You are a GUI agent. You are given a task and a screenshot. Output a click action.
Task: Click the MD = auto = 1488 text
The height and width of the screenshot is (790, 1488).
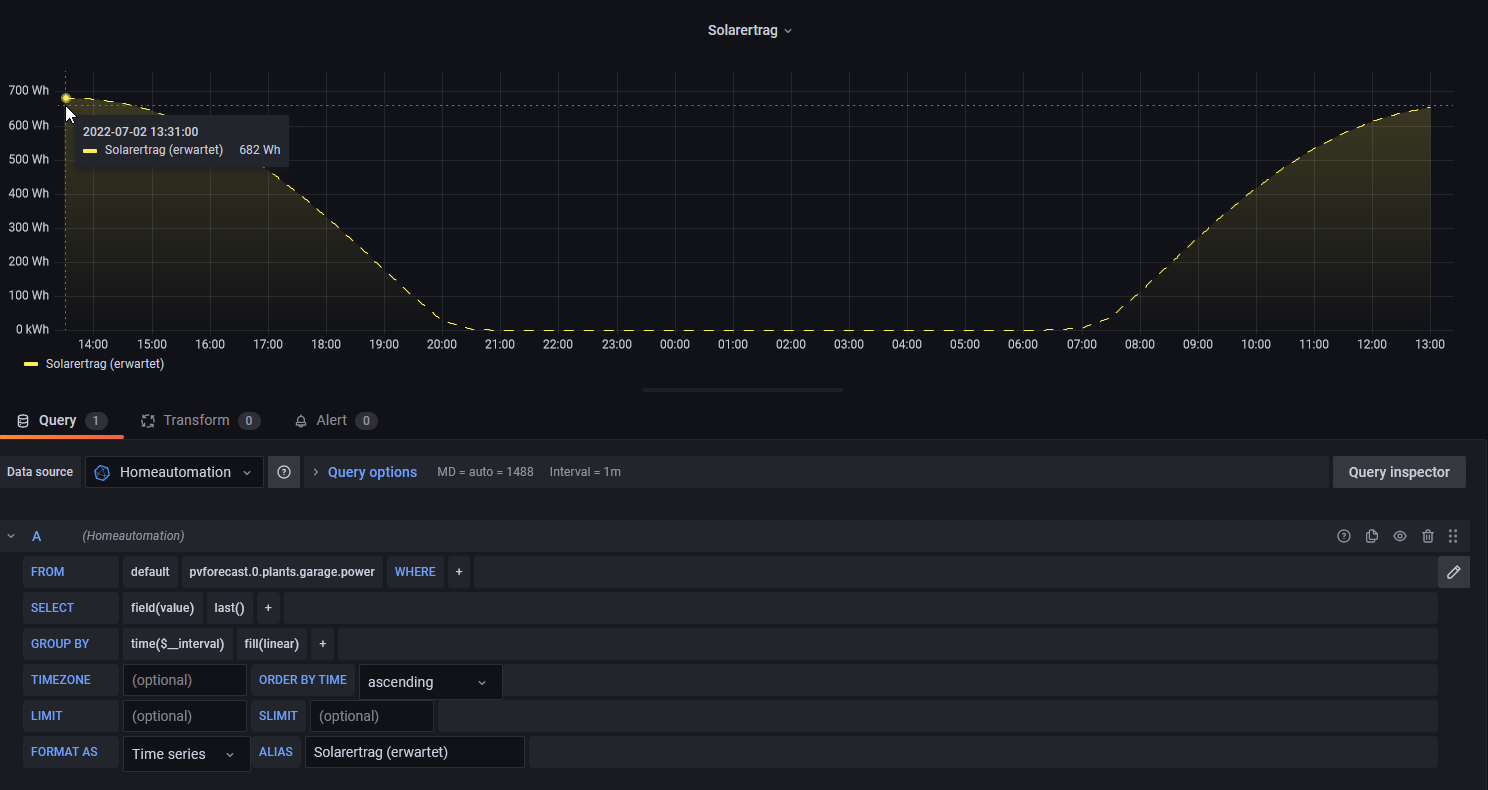[x=485, y=472]
